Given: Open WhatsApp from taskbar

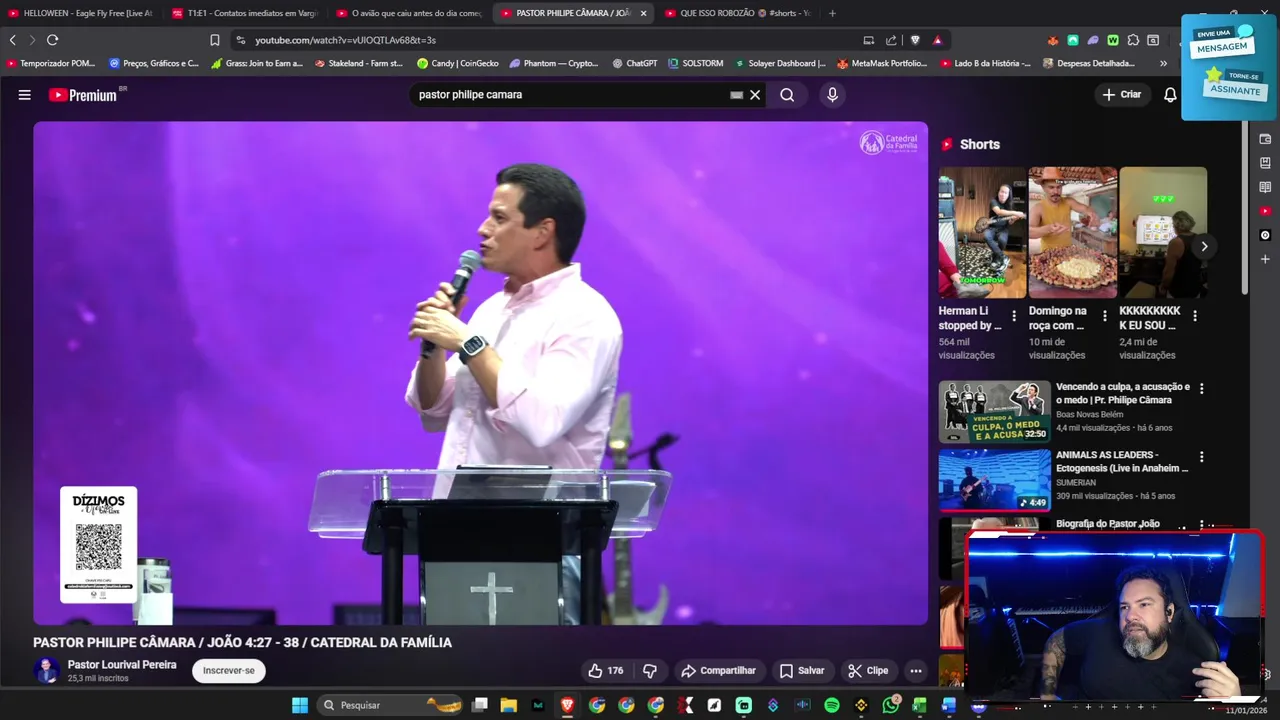Looking at the screenshot, I should tap(890, 705).
